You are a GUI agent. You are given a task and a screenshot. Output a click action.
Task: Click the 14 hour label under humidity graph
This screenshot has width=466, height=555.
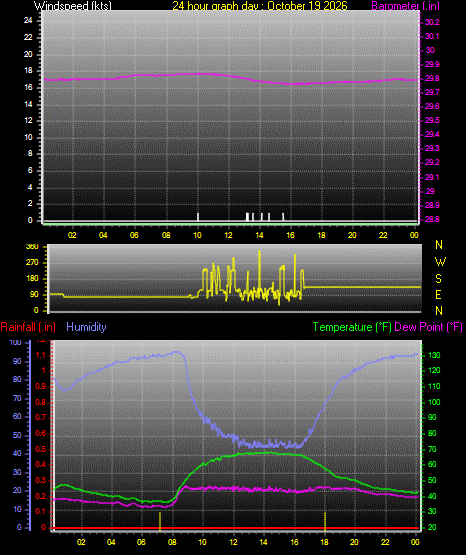[x=264, y=542]
